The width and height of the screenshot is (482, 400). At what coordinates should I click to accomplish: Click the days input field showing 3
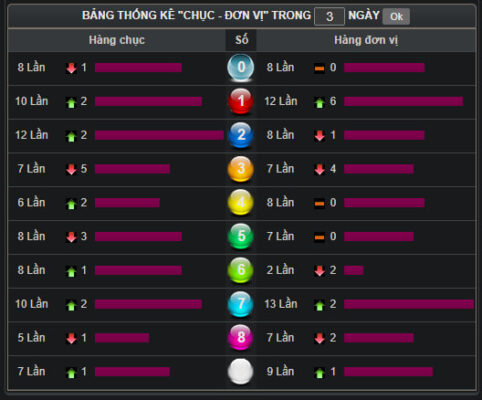tap(329, 16)
